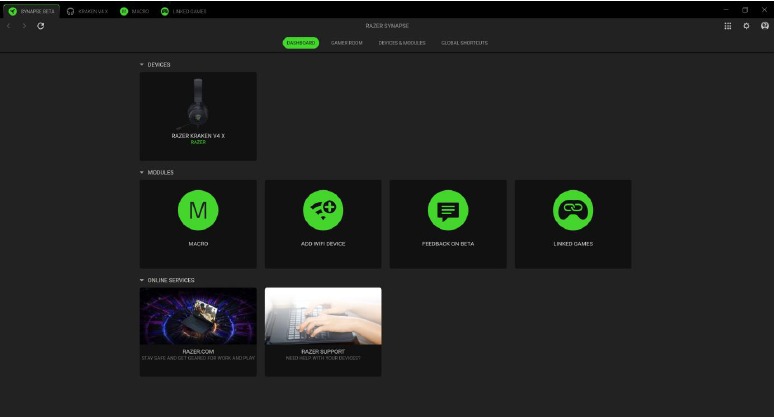Open the Add WiFi Device icon
This screenshot has height=417, width=775.
tap(323, 210)
